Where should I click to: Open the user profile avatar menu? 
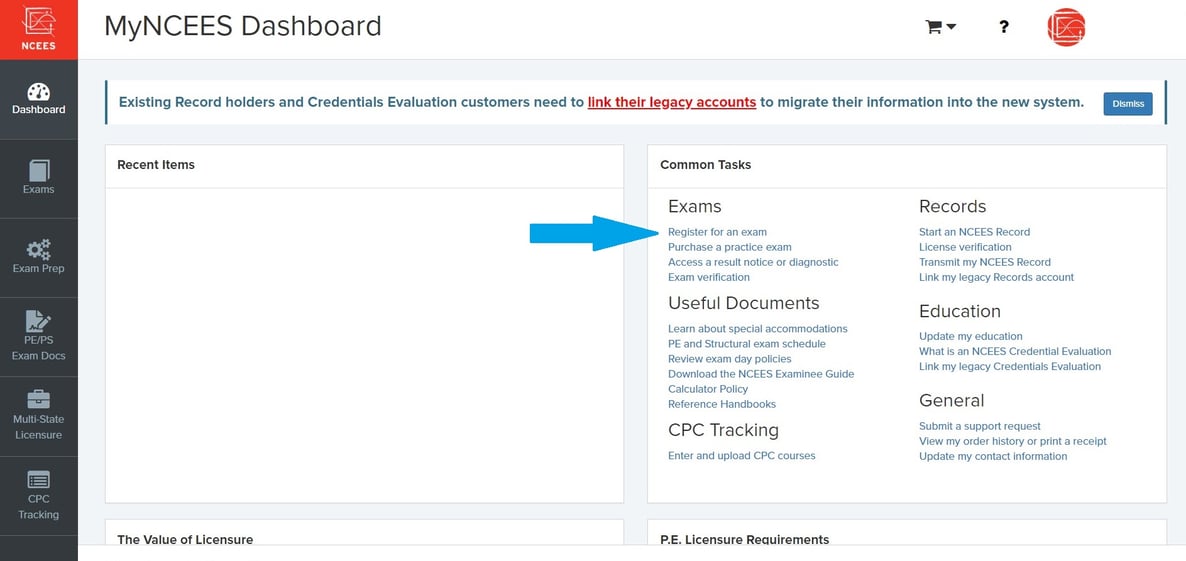(1066, 27)
